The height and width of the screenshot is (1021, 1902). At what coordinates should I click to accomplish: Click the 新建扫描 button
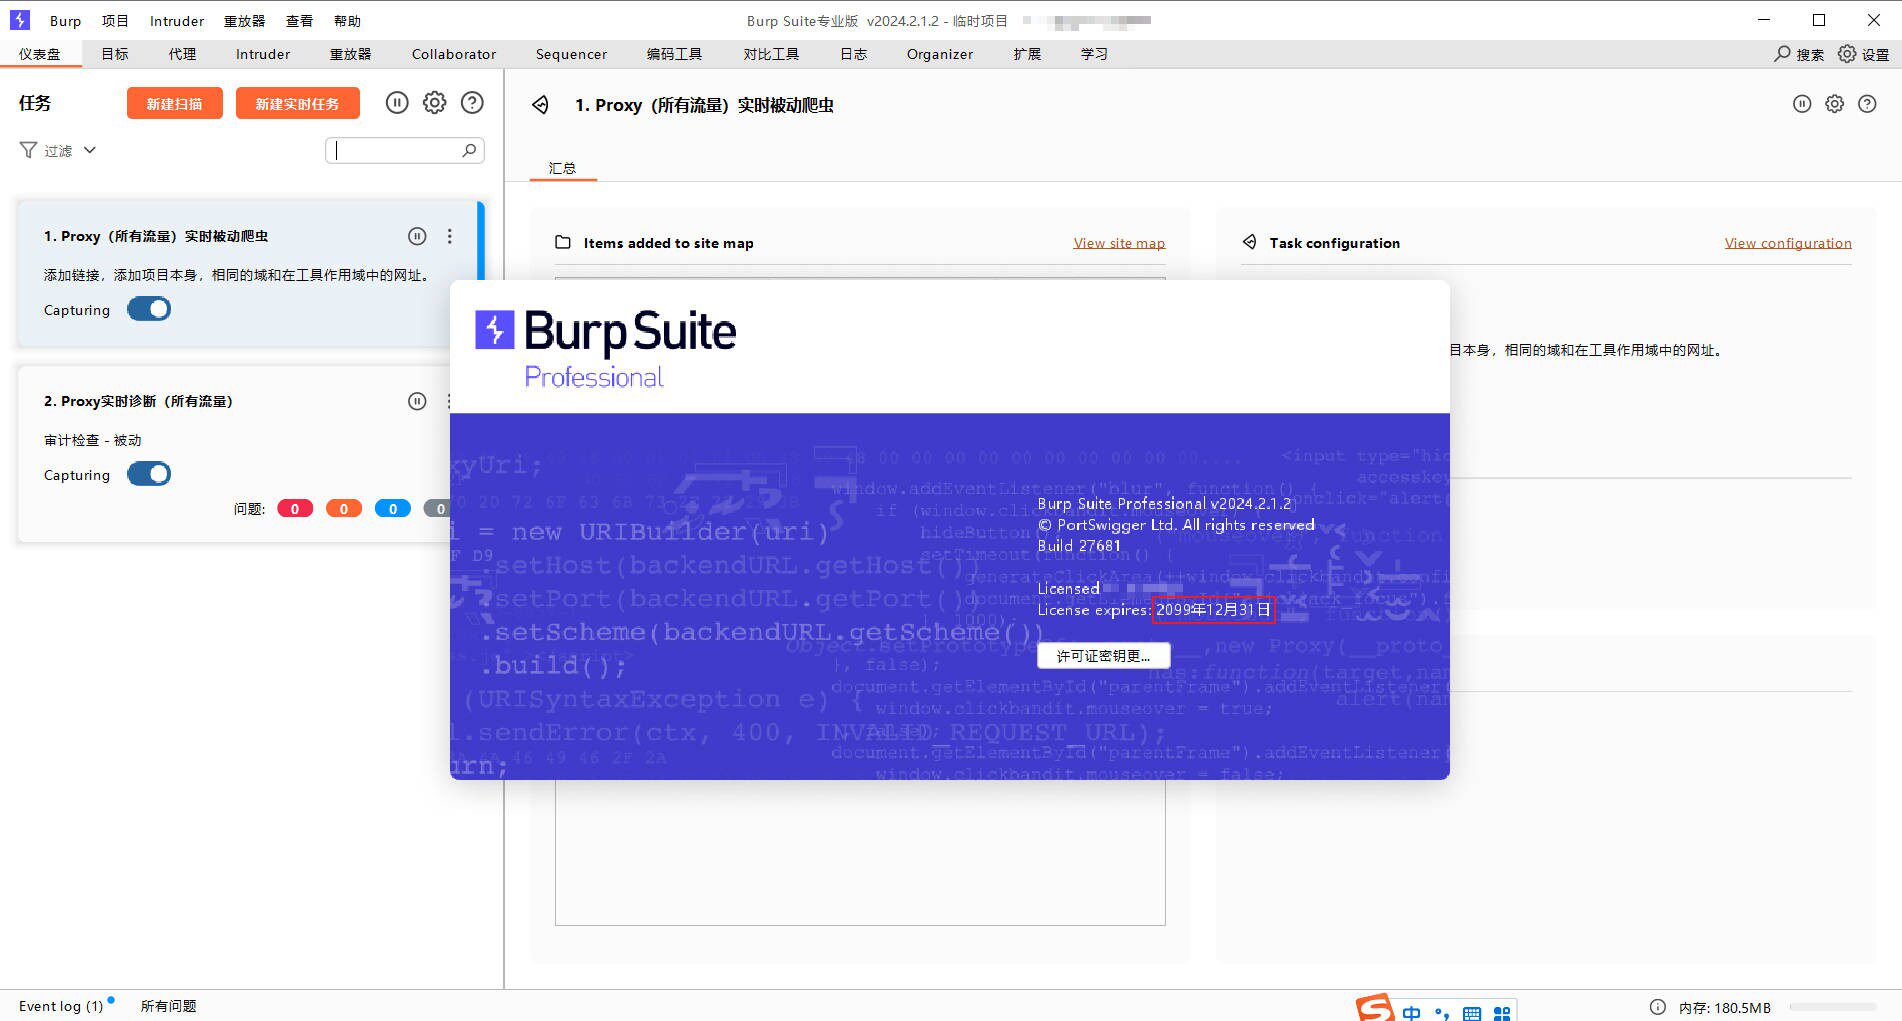click(x=174, y=103)
